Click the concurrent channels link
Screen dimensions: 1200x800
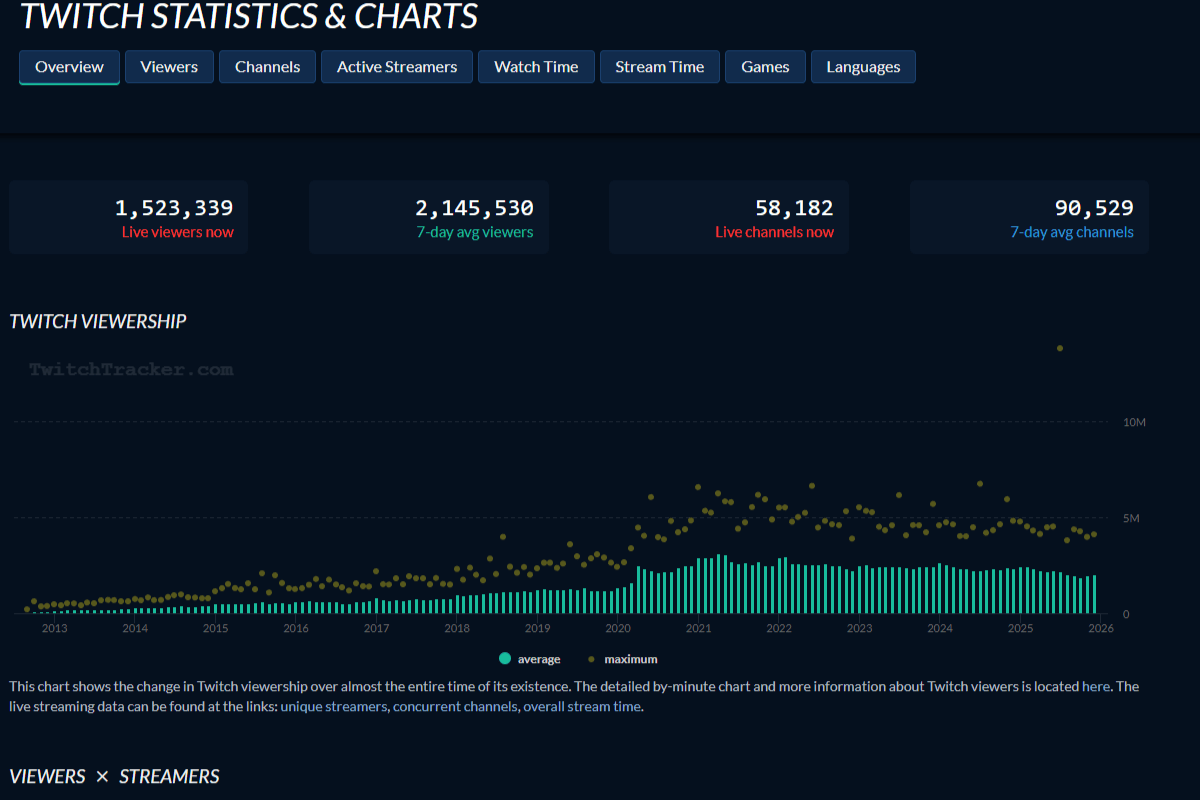coord(456,707)
